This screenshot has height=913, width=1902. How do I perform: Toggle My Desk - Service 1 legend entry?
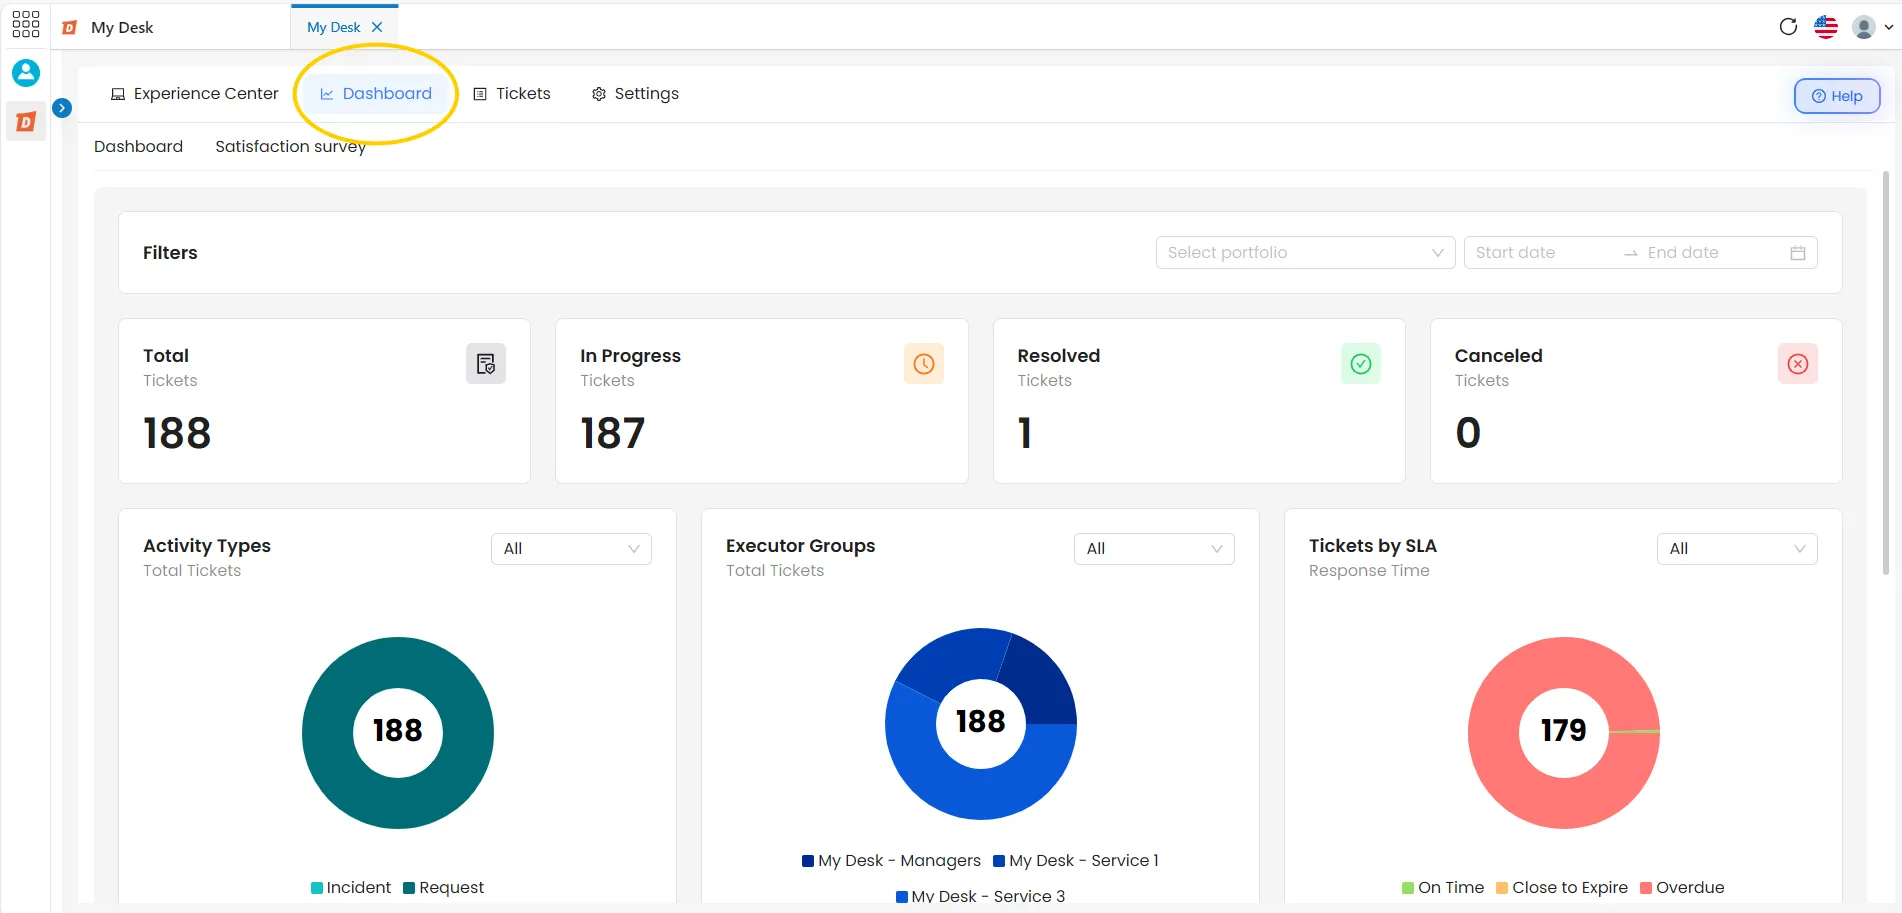coord(1076,860)
